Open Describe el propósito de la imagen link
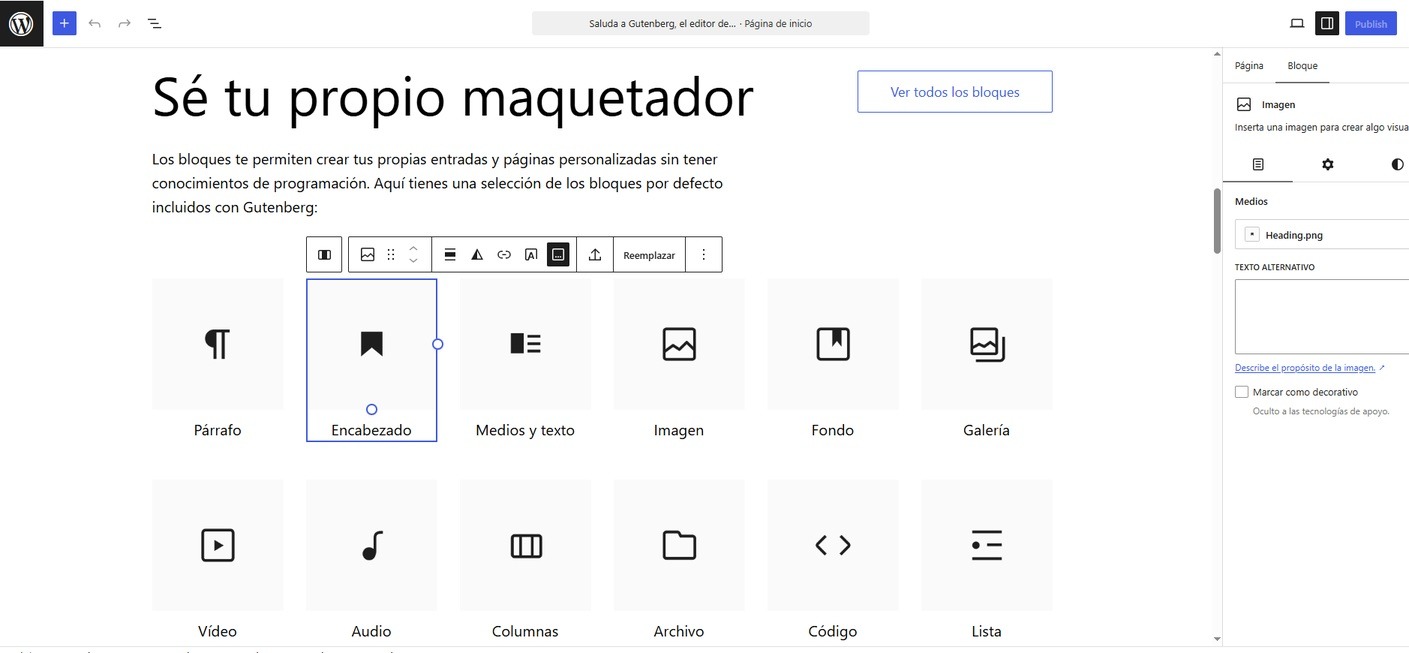The height and width of the screenshot is (653, 1409). pos(1305,368)
